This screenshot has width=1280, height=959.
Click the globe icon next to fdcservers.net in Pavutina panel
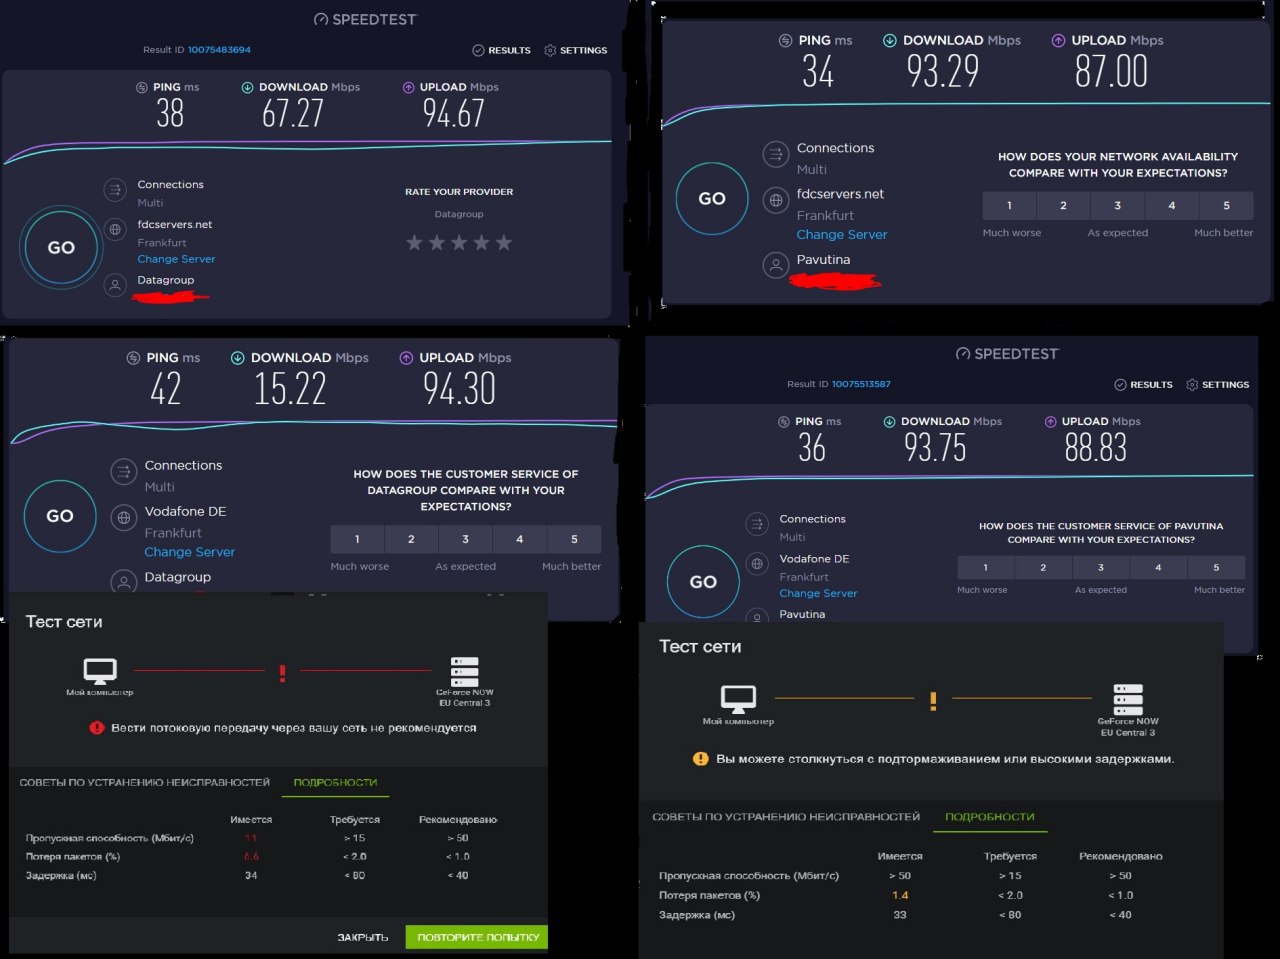click(775, 200)
